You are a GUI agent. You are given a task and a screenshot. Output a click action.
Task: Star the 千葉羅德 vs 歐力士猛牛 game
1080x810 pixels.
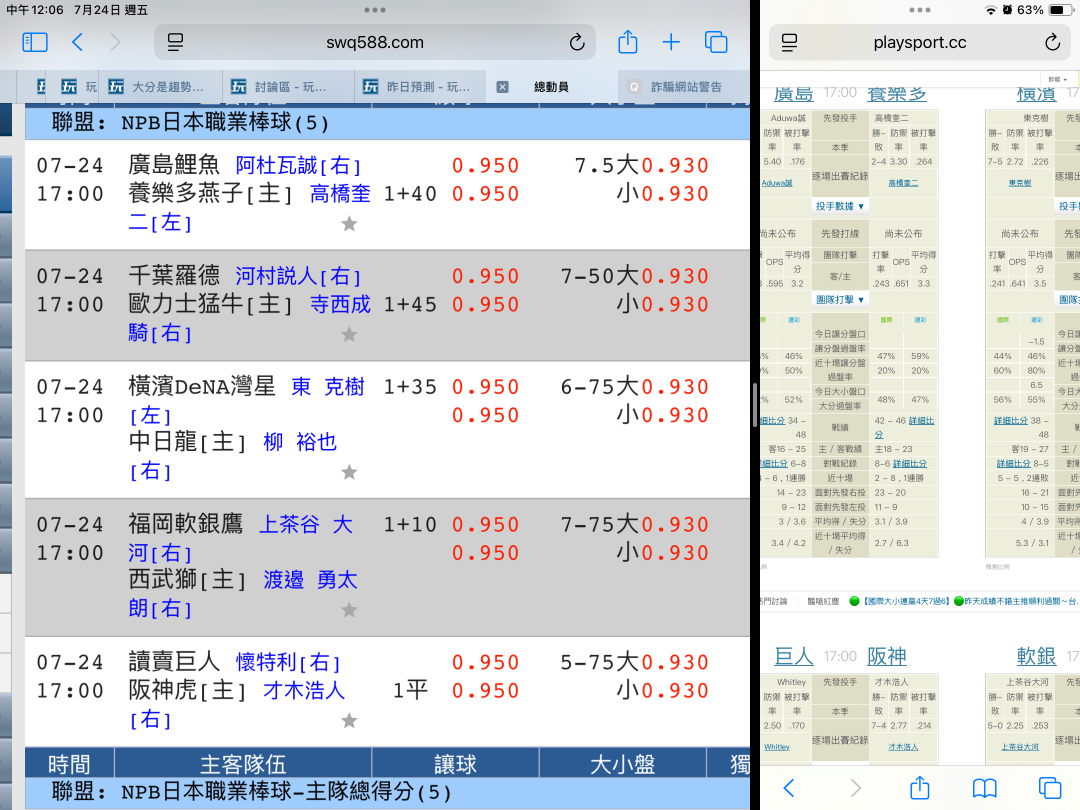(x=349, y=334)
